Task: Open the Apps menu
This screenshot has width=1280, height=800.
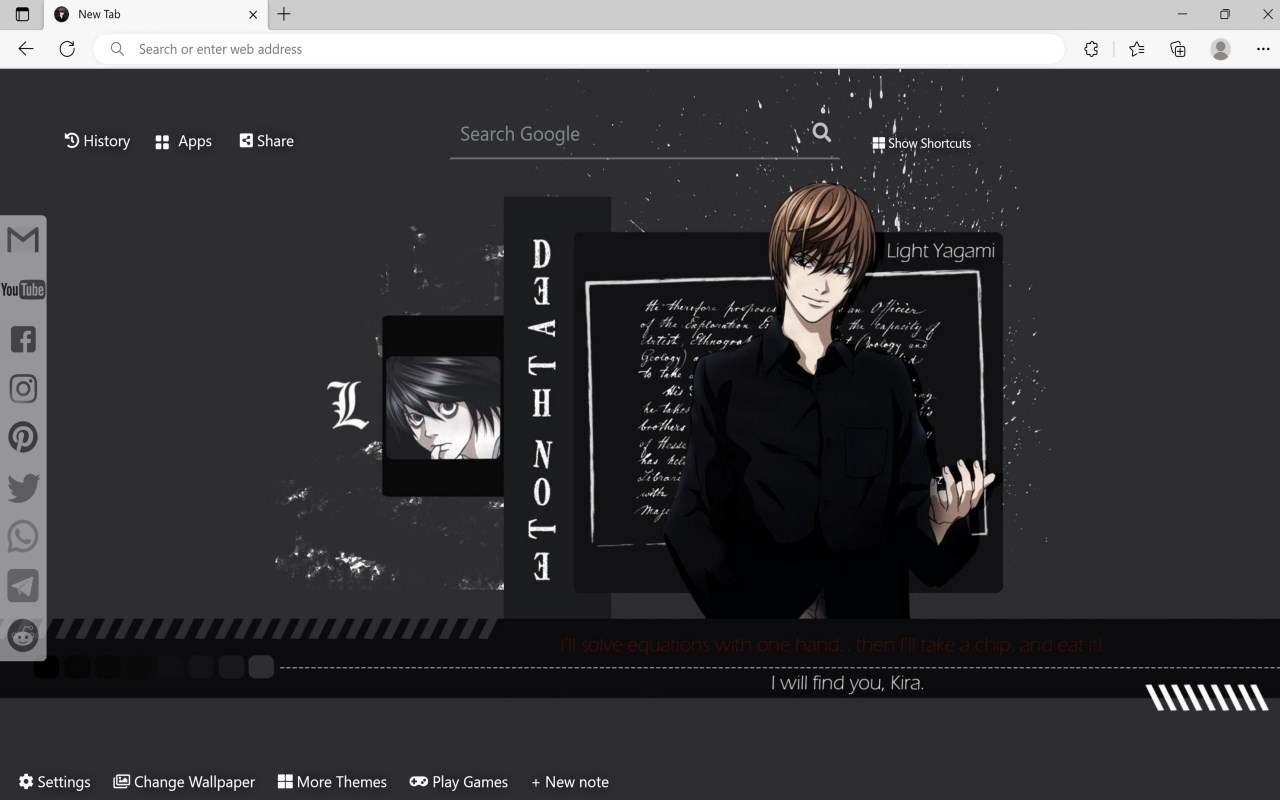Action: [x=183, y=142]
